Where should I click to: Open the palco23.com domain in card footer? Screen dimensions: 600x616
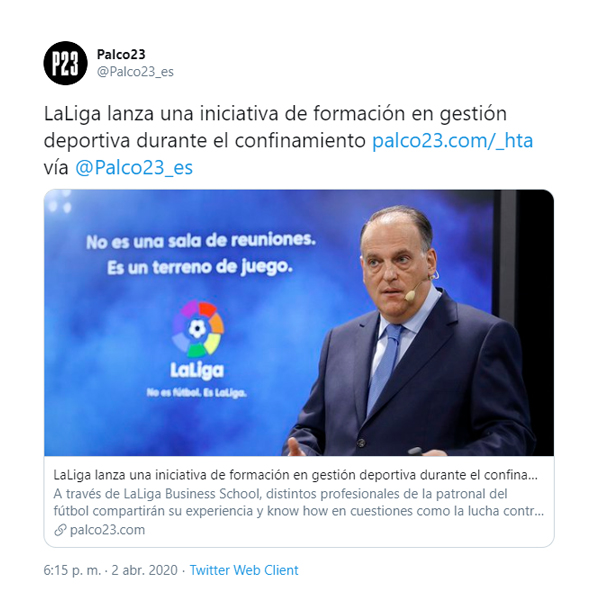coord(107,530)
